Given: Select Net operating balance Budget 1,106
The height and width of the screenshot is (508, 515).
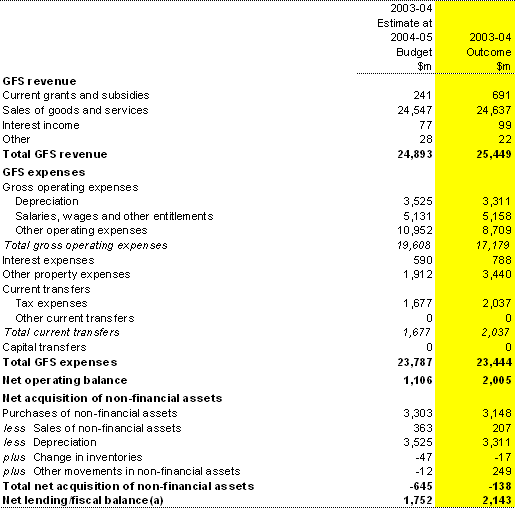Looking at the screenshot, I should [x=418, y=380].
